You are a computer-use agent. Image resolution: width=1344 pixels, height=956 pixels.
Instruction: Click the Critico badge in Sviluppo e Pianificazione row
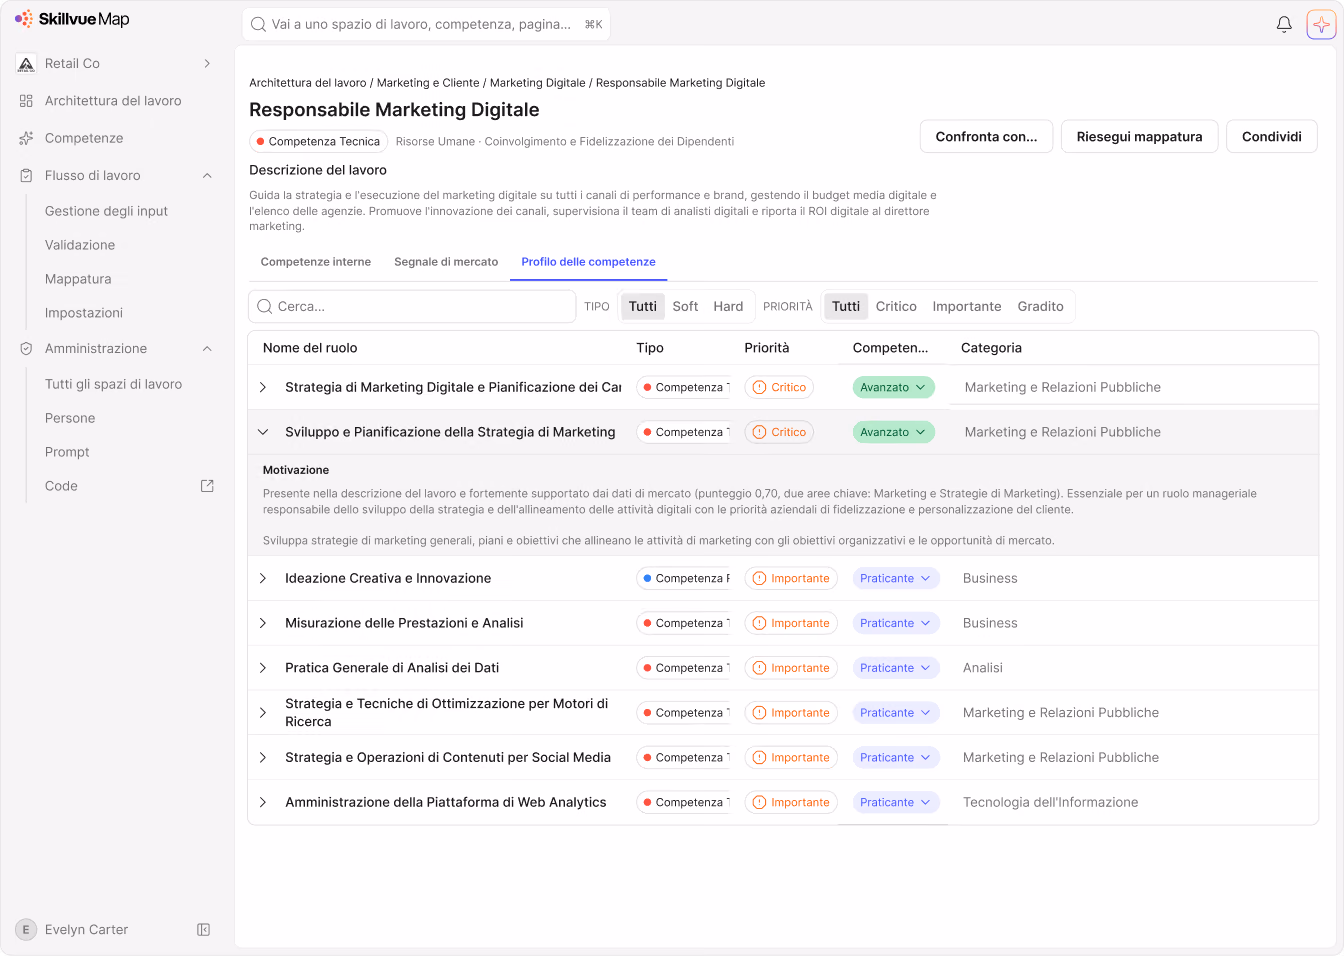tap(779, 432)
